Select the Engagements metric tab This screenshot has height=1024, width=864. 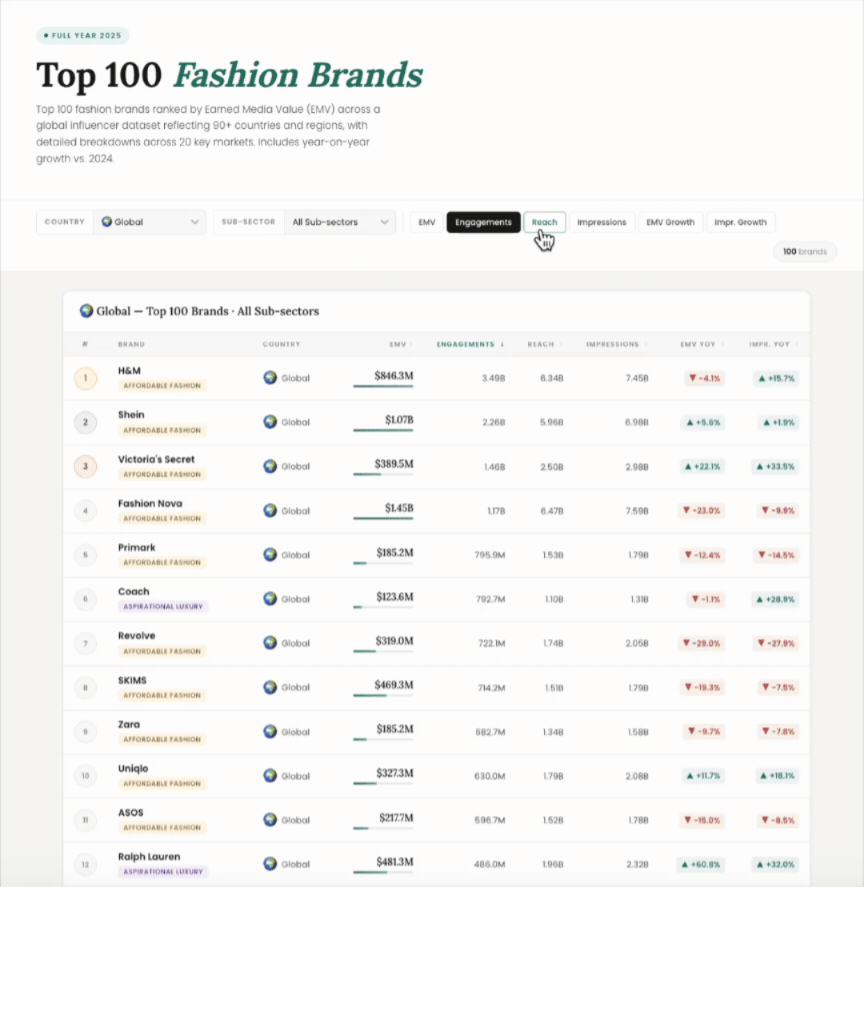483,222
